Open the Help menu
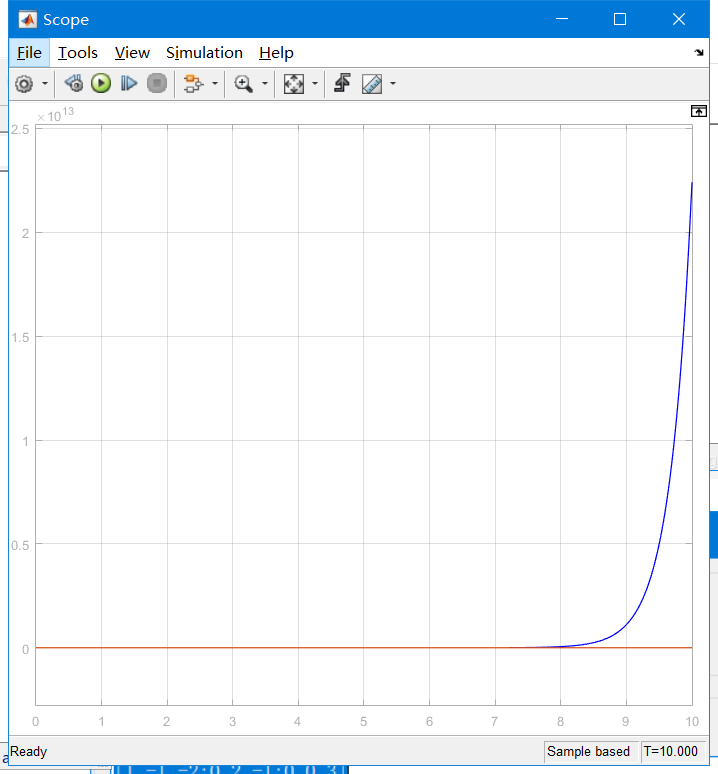Image resolution: width=718 pixels, height=774 pixels. click(x=276, y=53)
